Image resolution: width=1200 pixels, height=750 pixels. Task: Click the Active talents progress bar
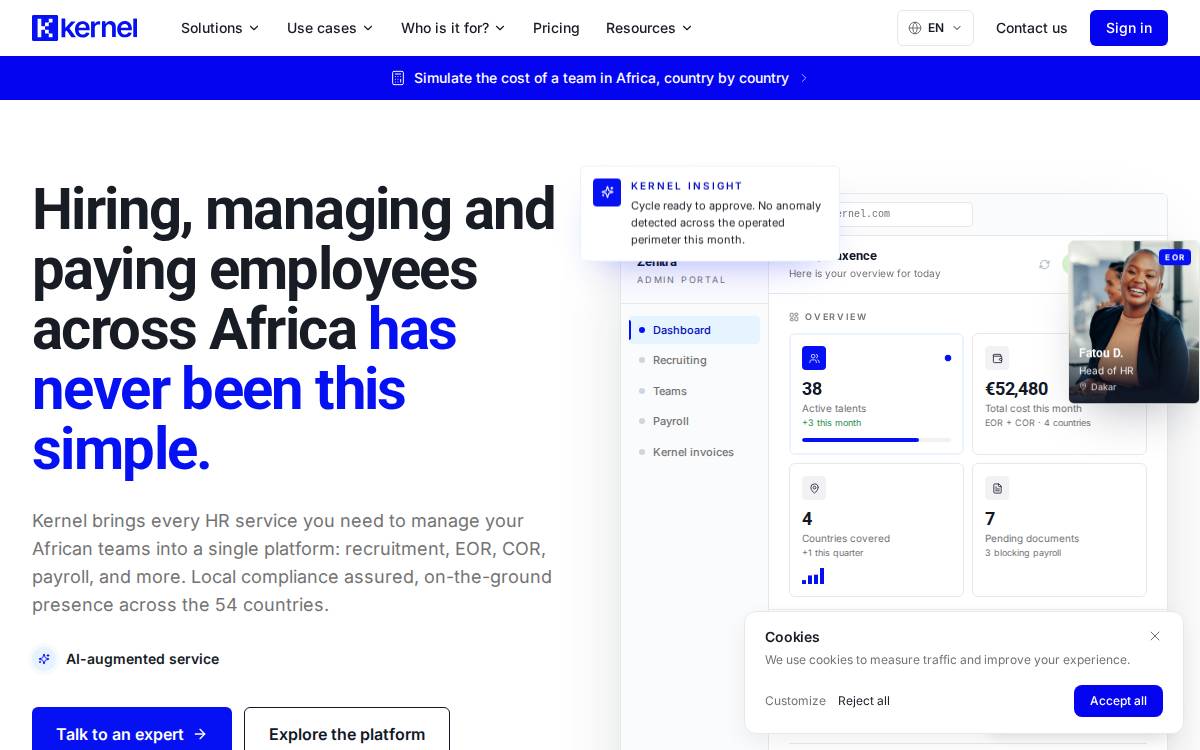click(x=876, y=440)
